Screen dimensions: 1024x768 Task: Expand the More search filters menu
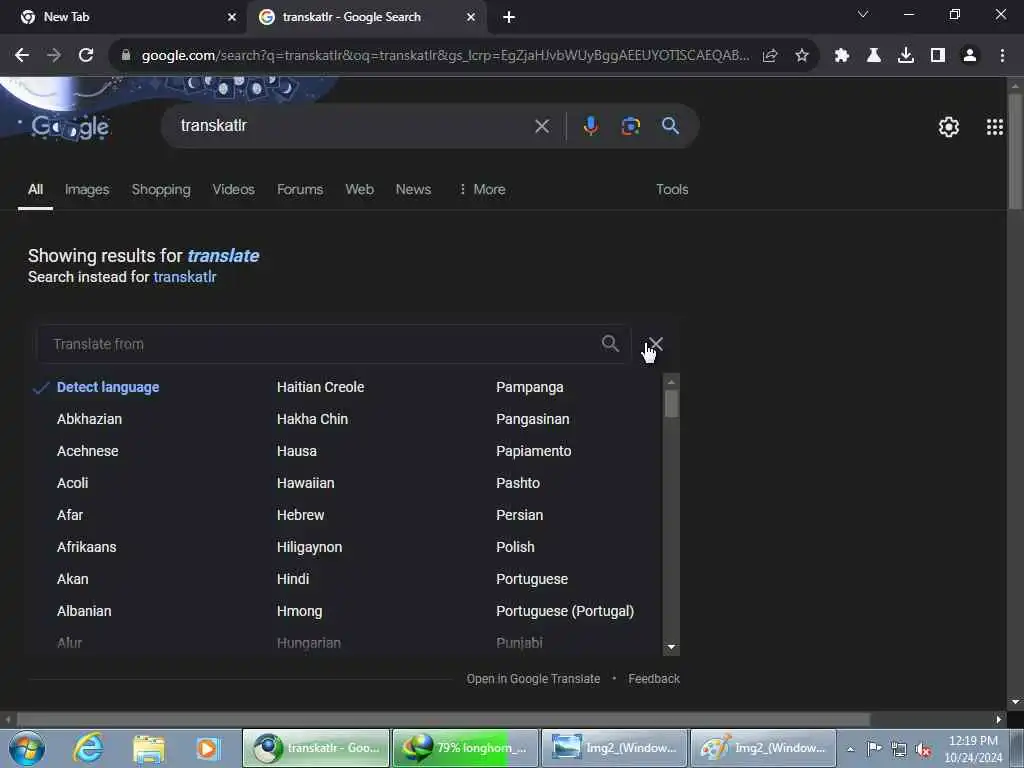click(x=482, y=189)
